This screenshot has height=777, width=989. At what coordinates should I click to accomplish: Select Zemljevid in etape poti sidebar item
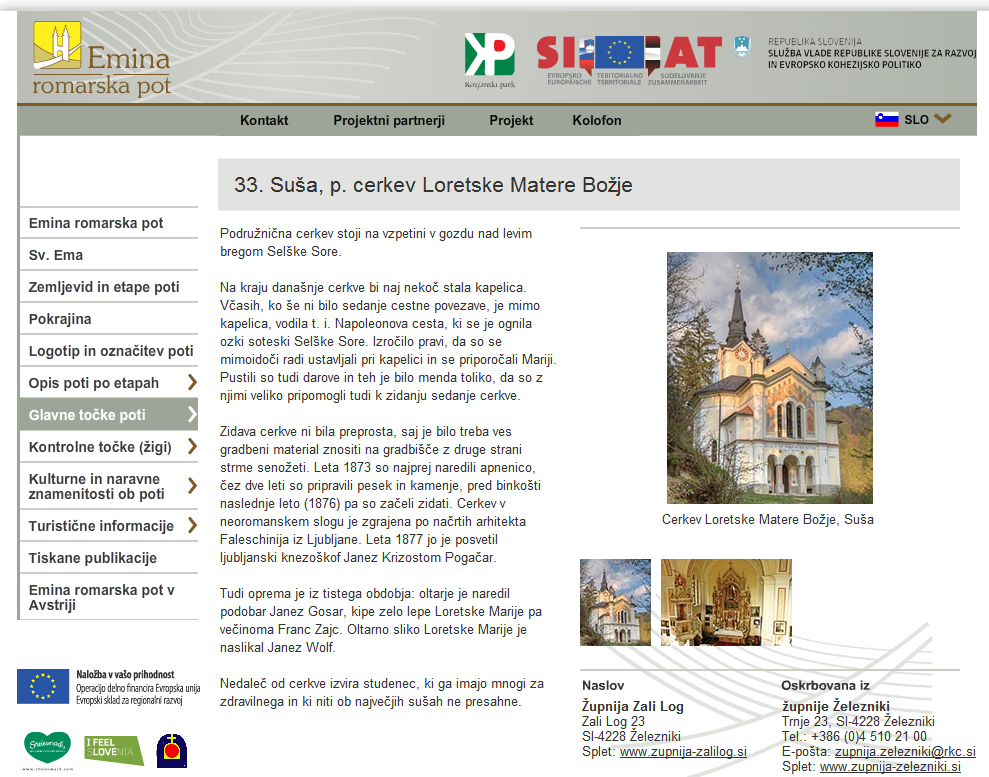coord(104,287)
